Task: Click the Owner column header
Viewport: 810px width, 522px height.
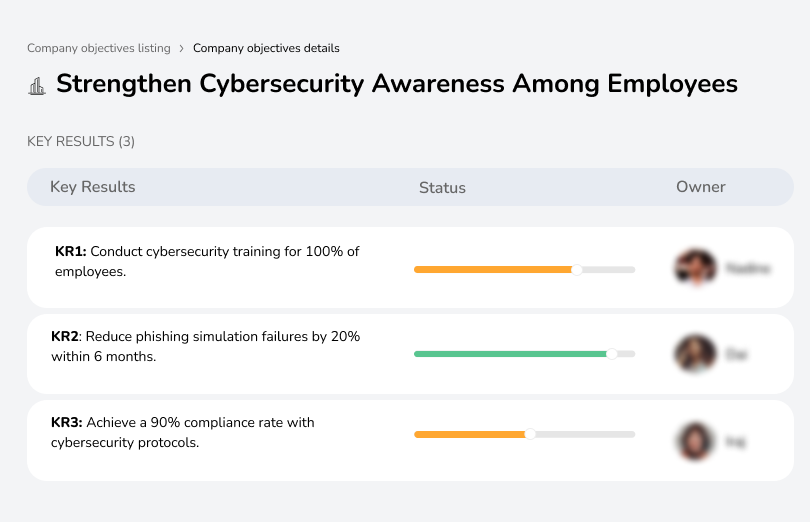Action: [700, 187]
